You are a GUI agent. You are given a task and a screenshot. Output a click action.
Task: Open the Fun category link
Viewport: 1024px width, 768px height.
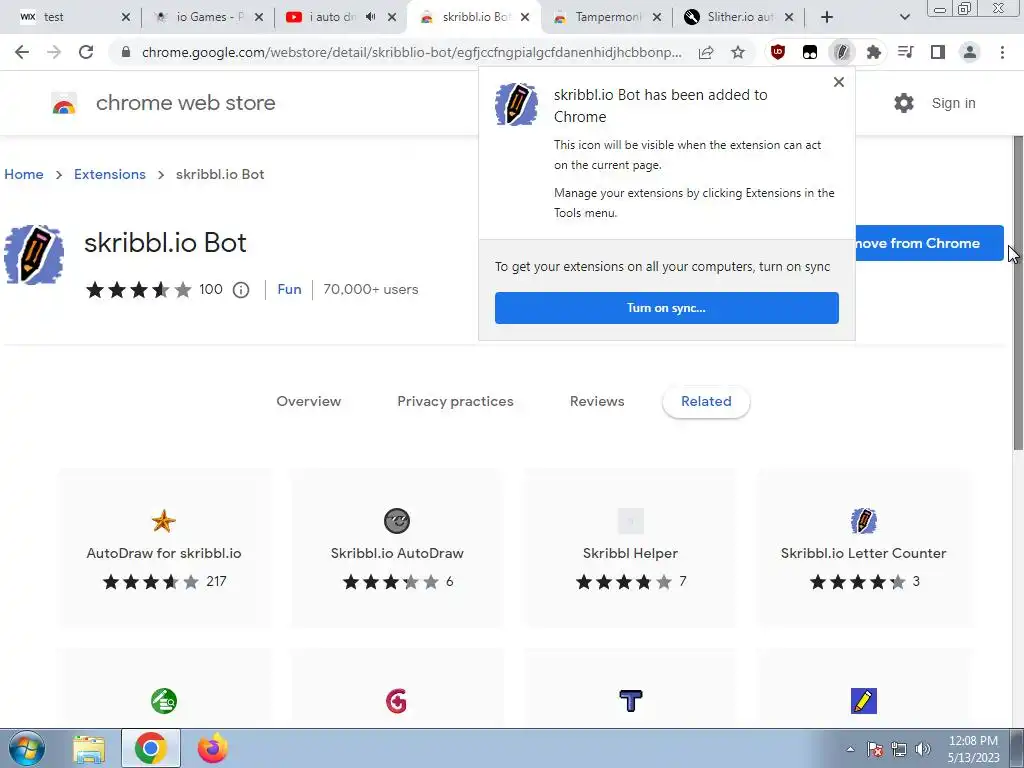pos(289,289)
